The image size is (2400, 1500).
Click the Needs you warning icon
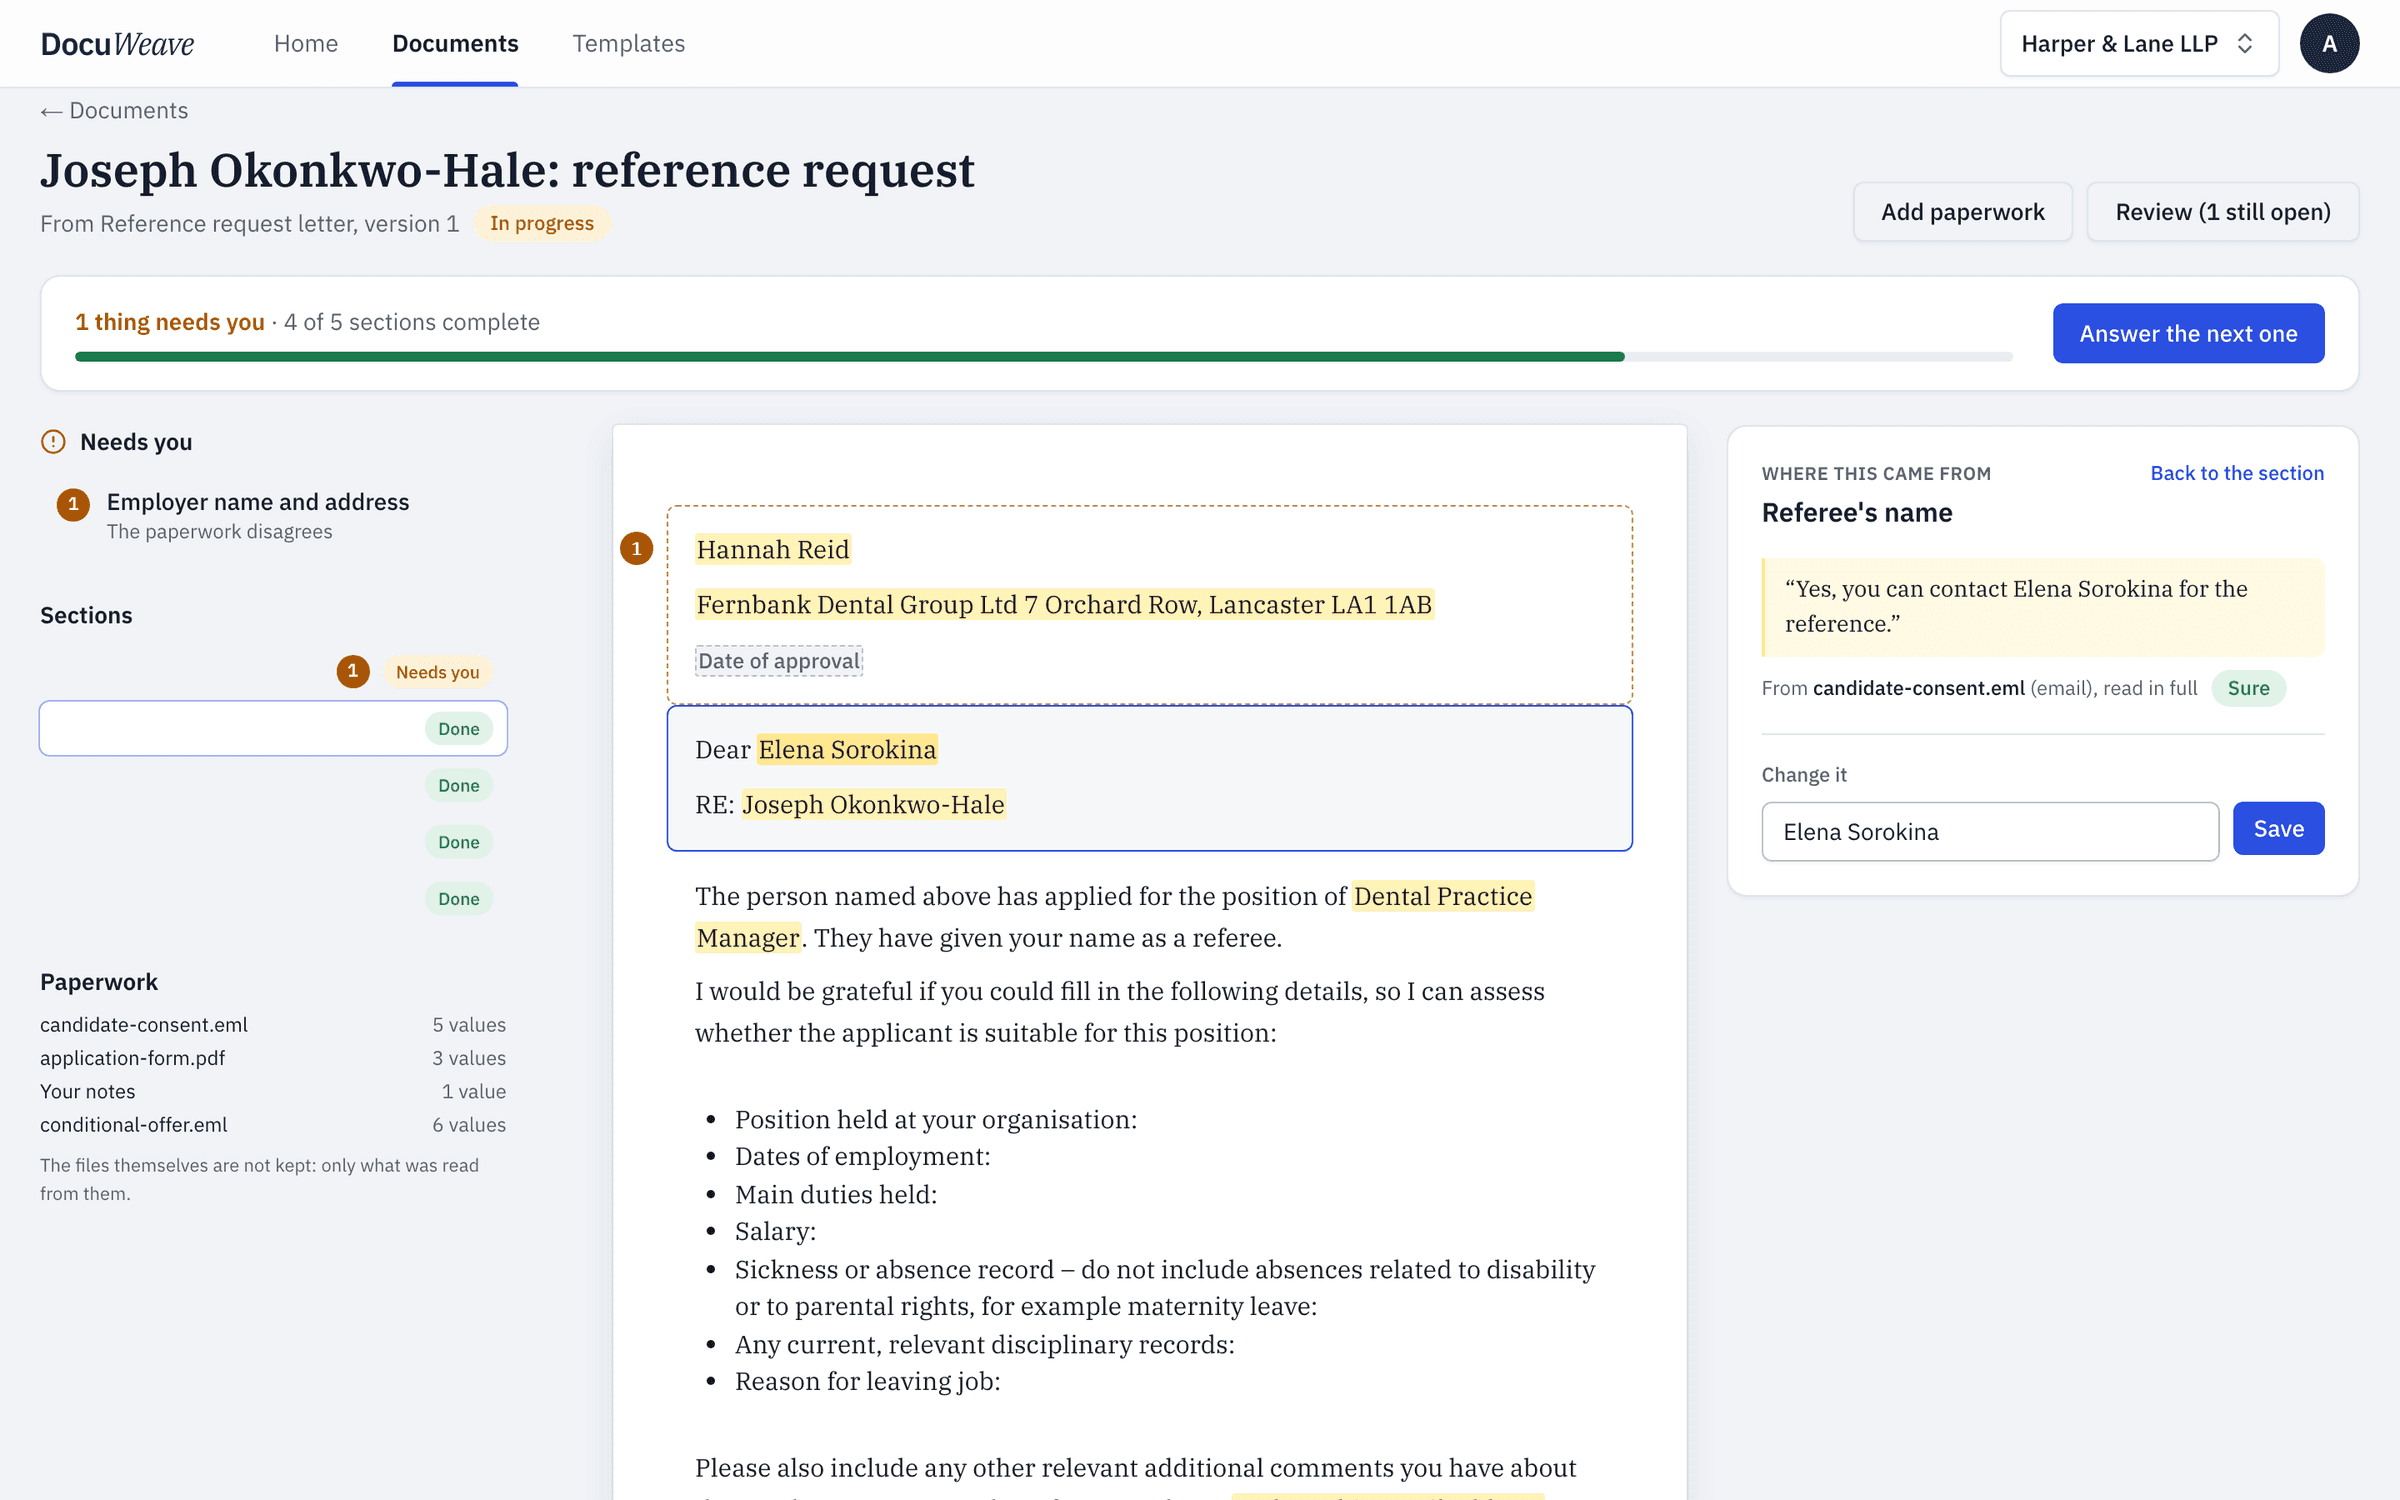[53, 441]
